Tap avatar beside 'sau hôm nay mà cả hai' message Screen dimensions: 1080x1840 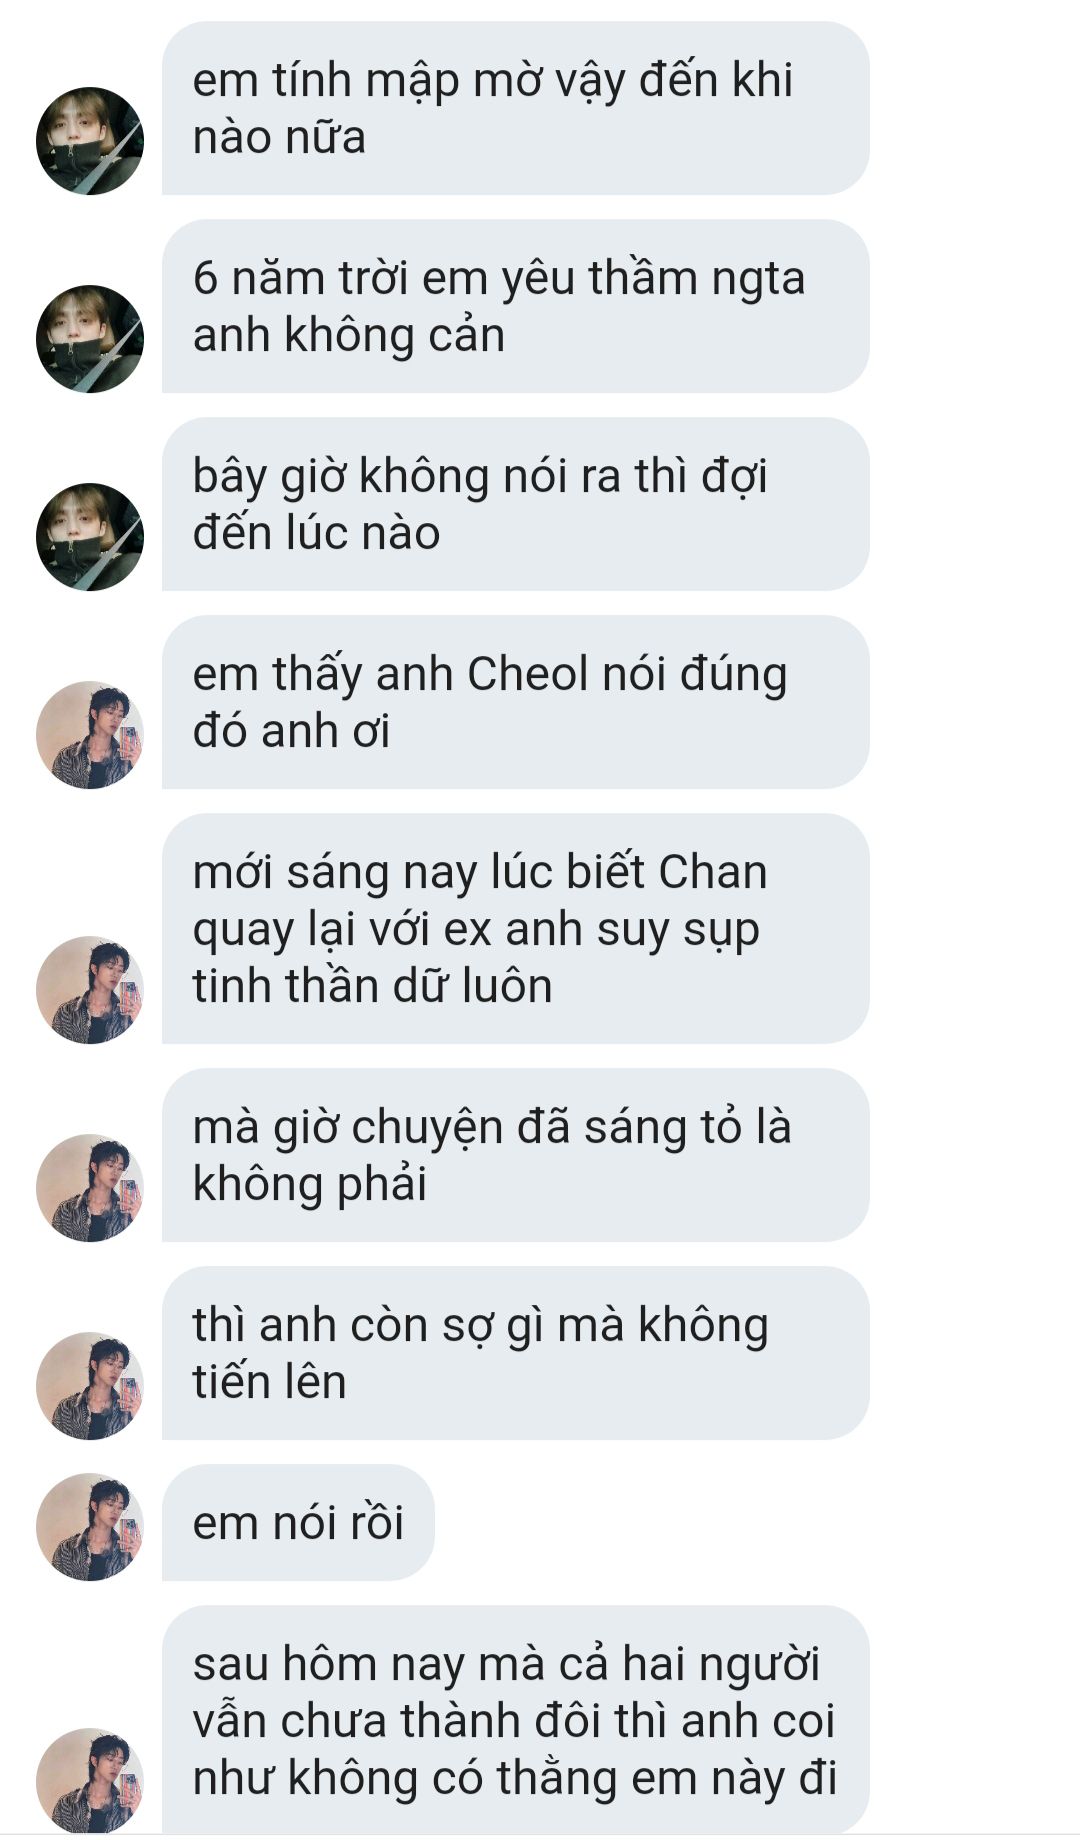point(90,1781)
